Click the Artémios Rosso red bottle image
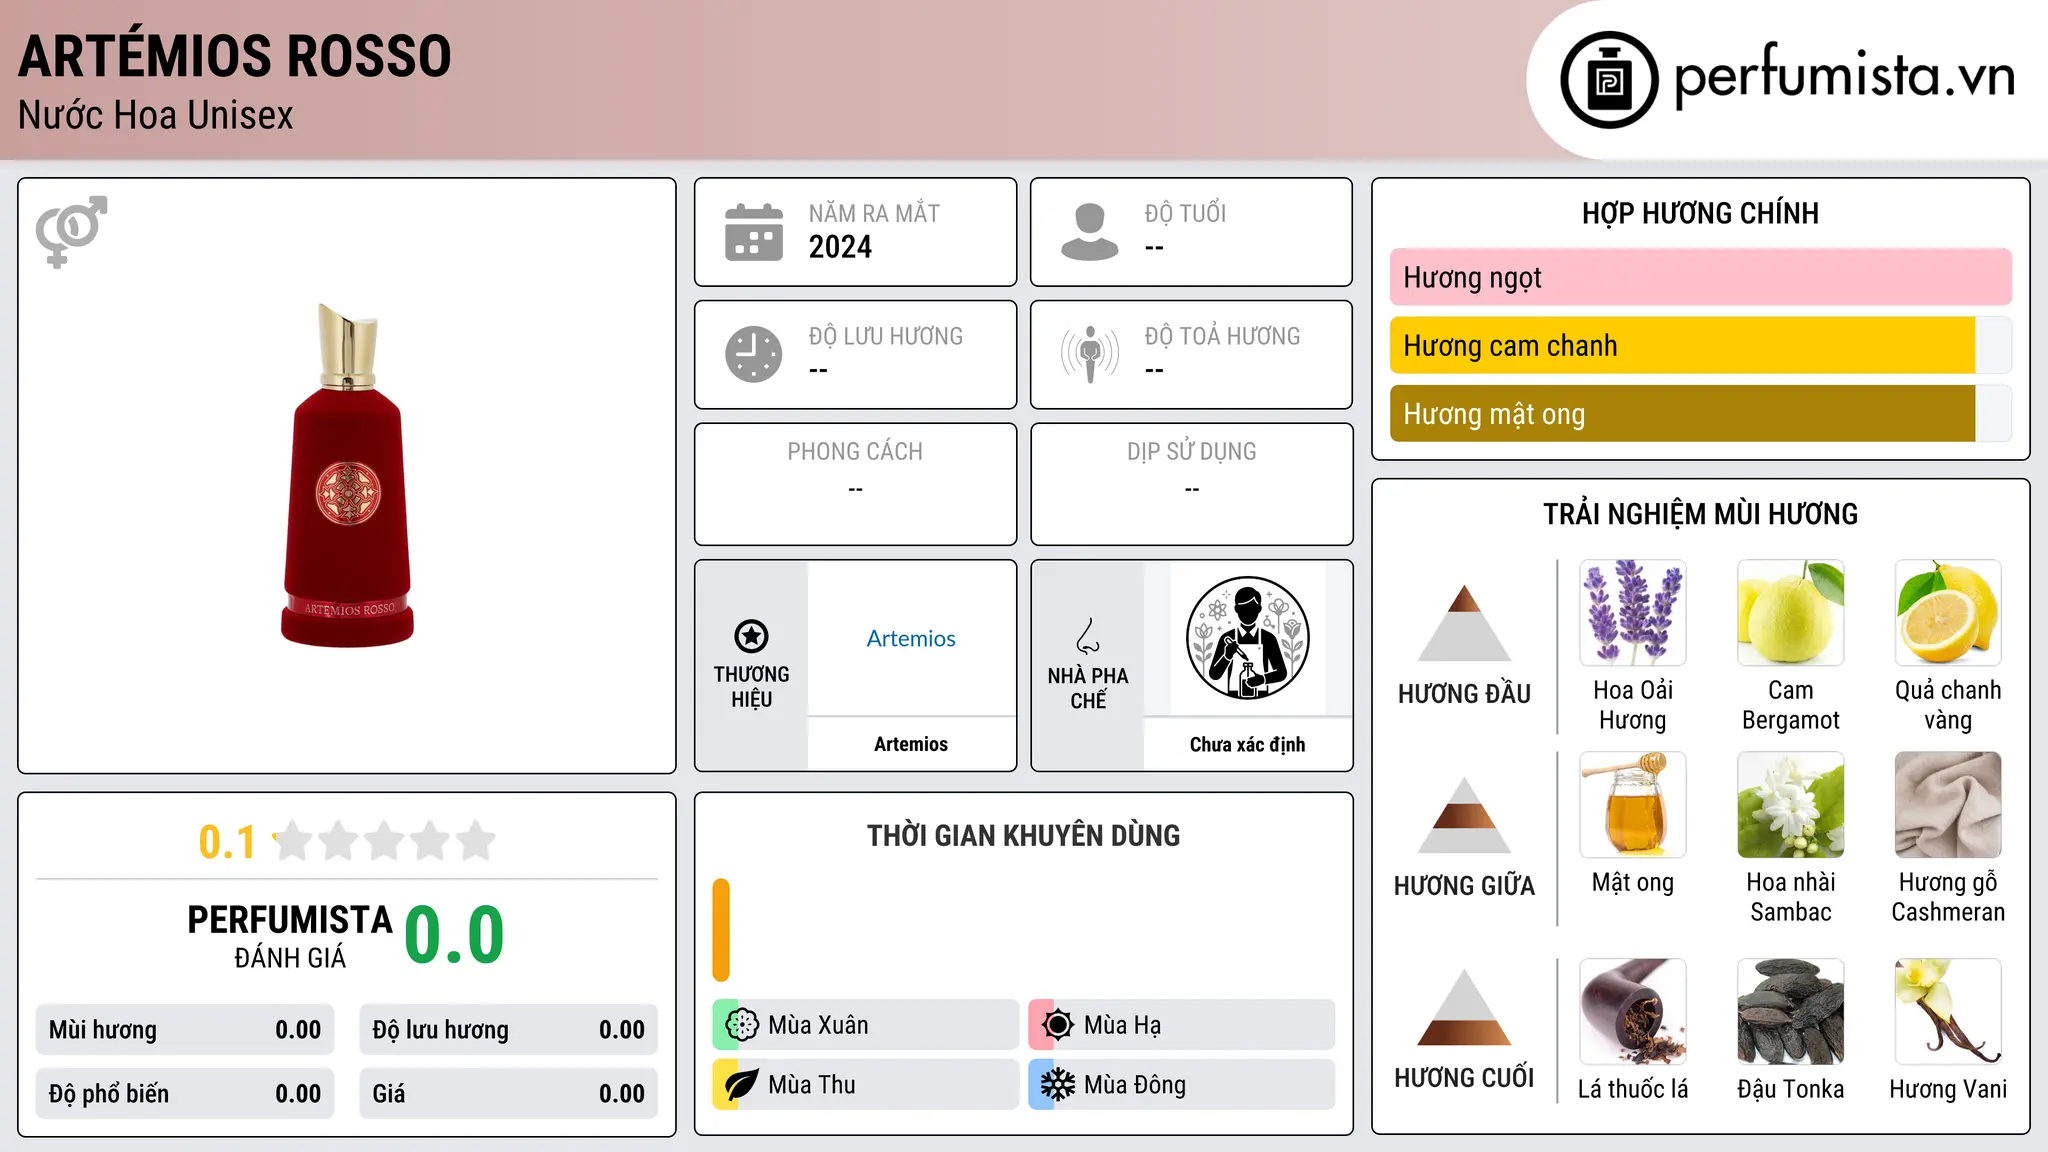2048x1152 pixels. click(x=347, y=475)
